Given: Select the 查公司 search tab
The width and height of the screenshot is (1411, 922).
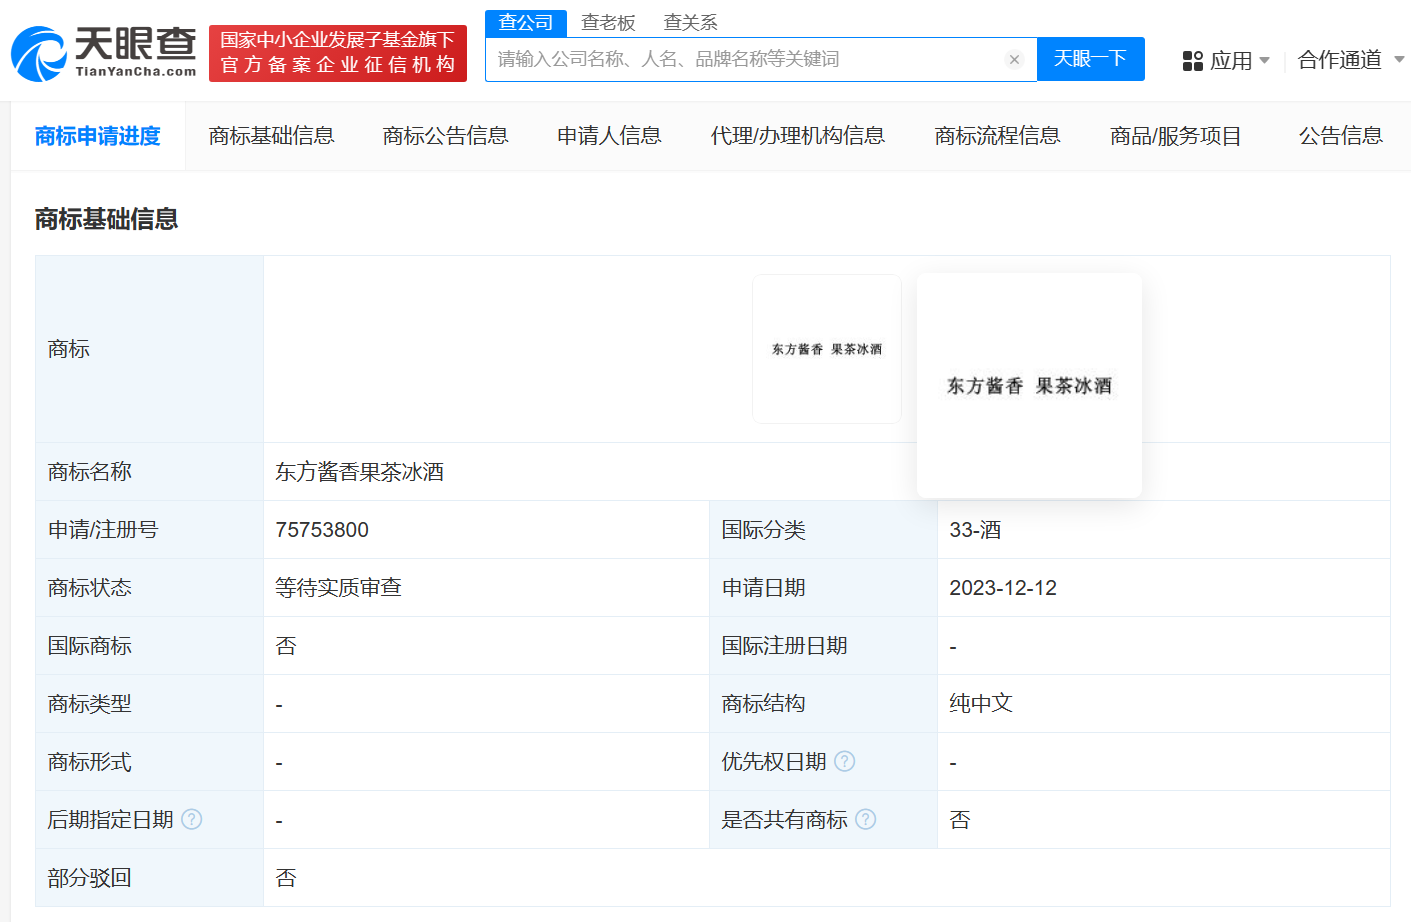Looking at the screenshot, I should coord(526,22).
